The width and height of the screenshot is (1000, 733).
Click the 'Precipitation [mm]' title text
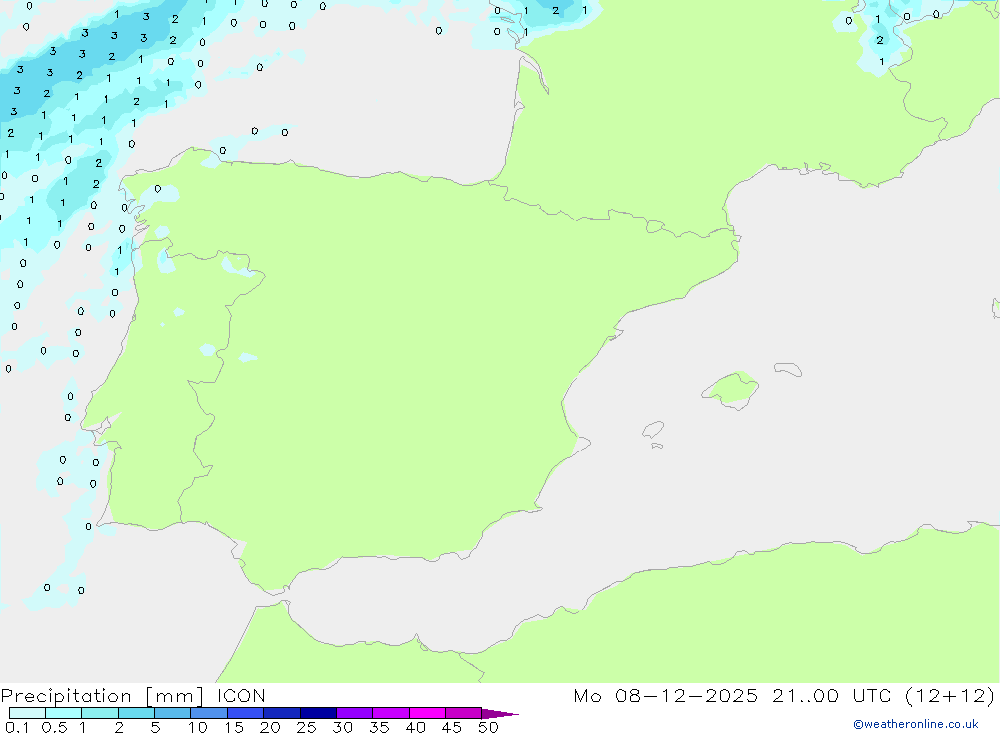tap(102, 696)
